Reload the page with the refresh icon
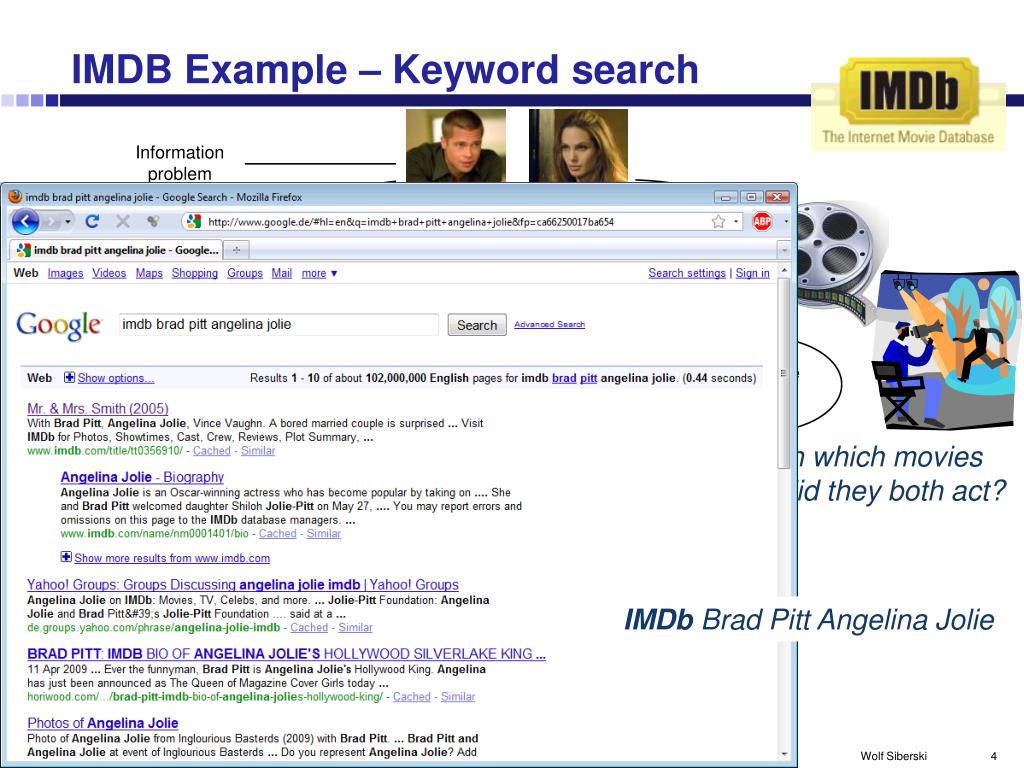This screenshot has width=1024, height=768. pos(92,221)
